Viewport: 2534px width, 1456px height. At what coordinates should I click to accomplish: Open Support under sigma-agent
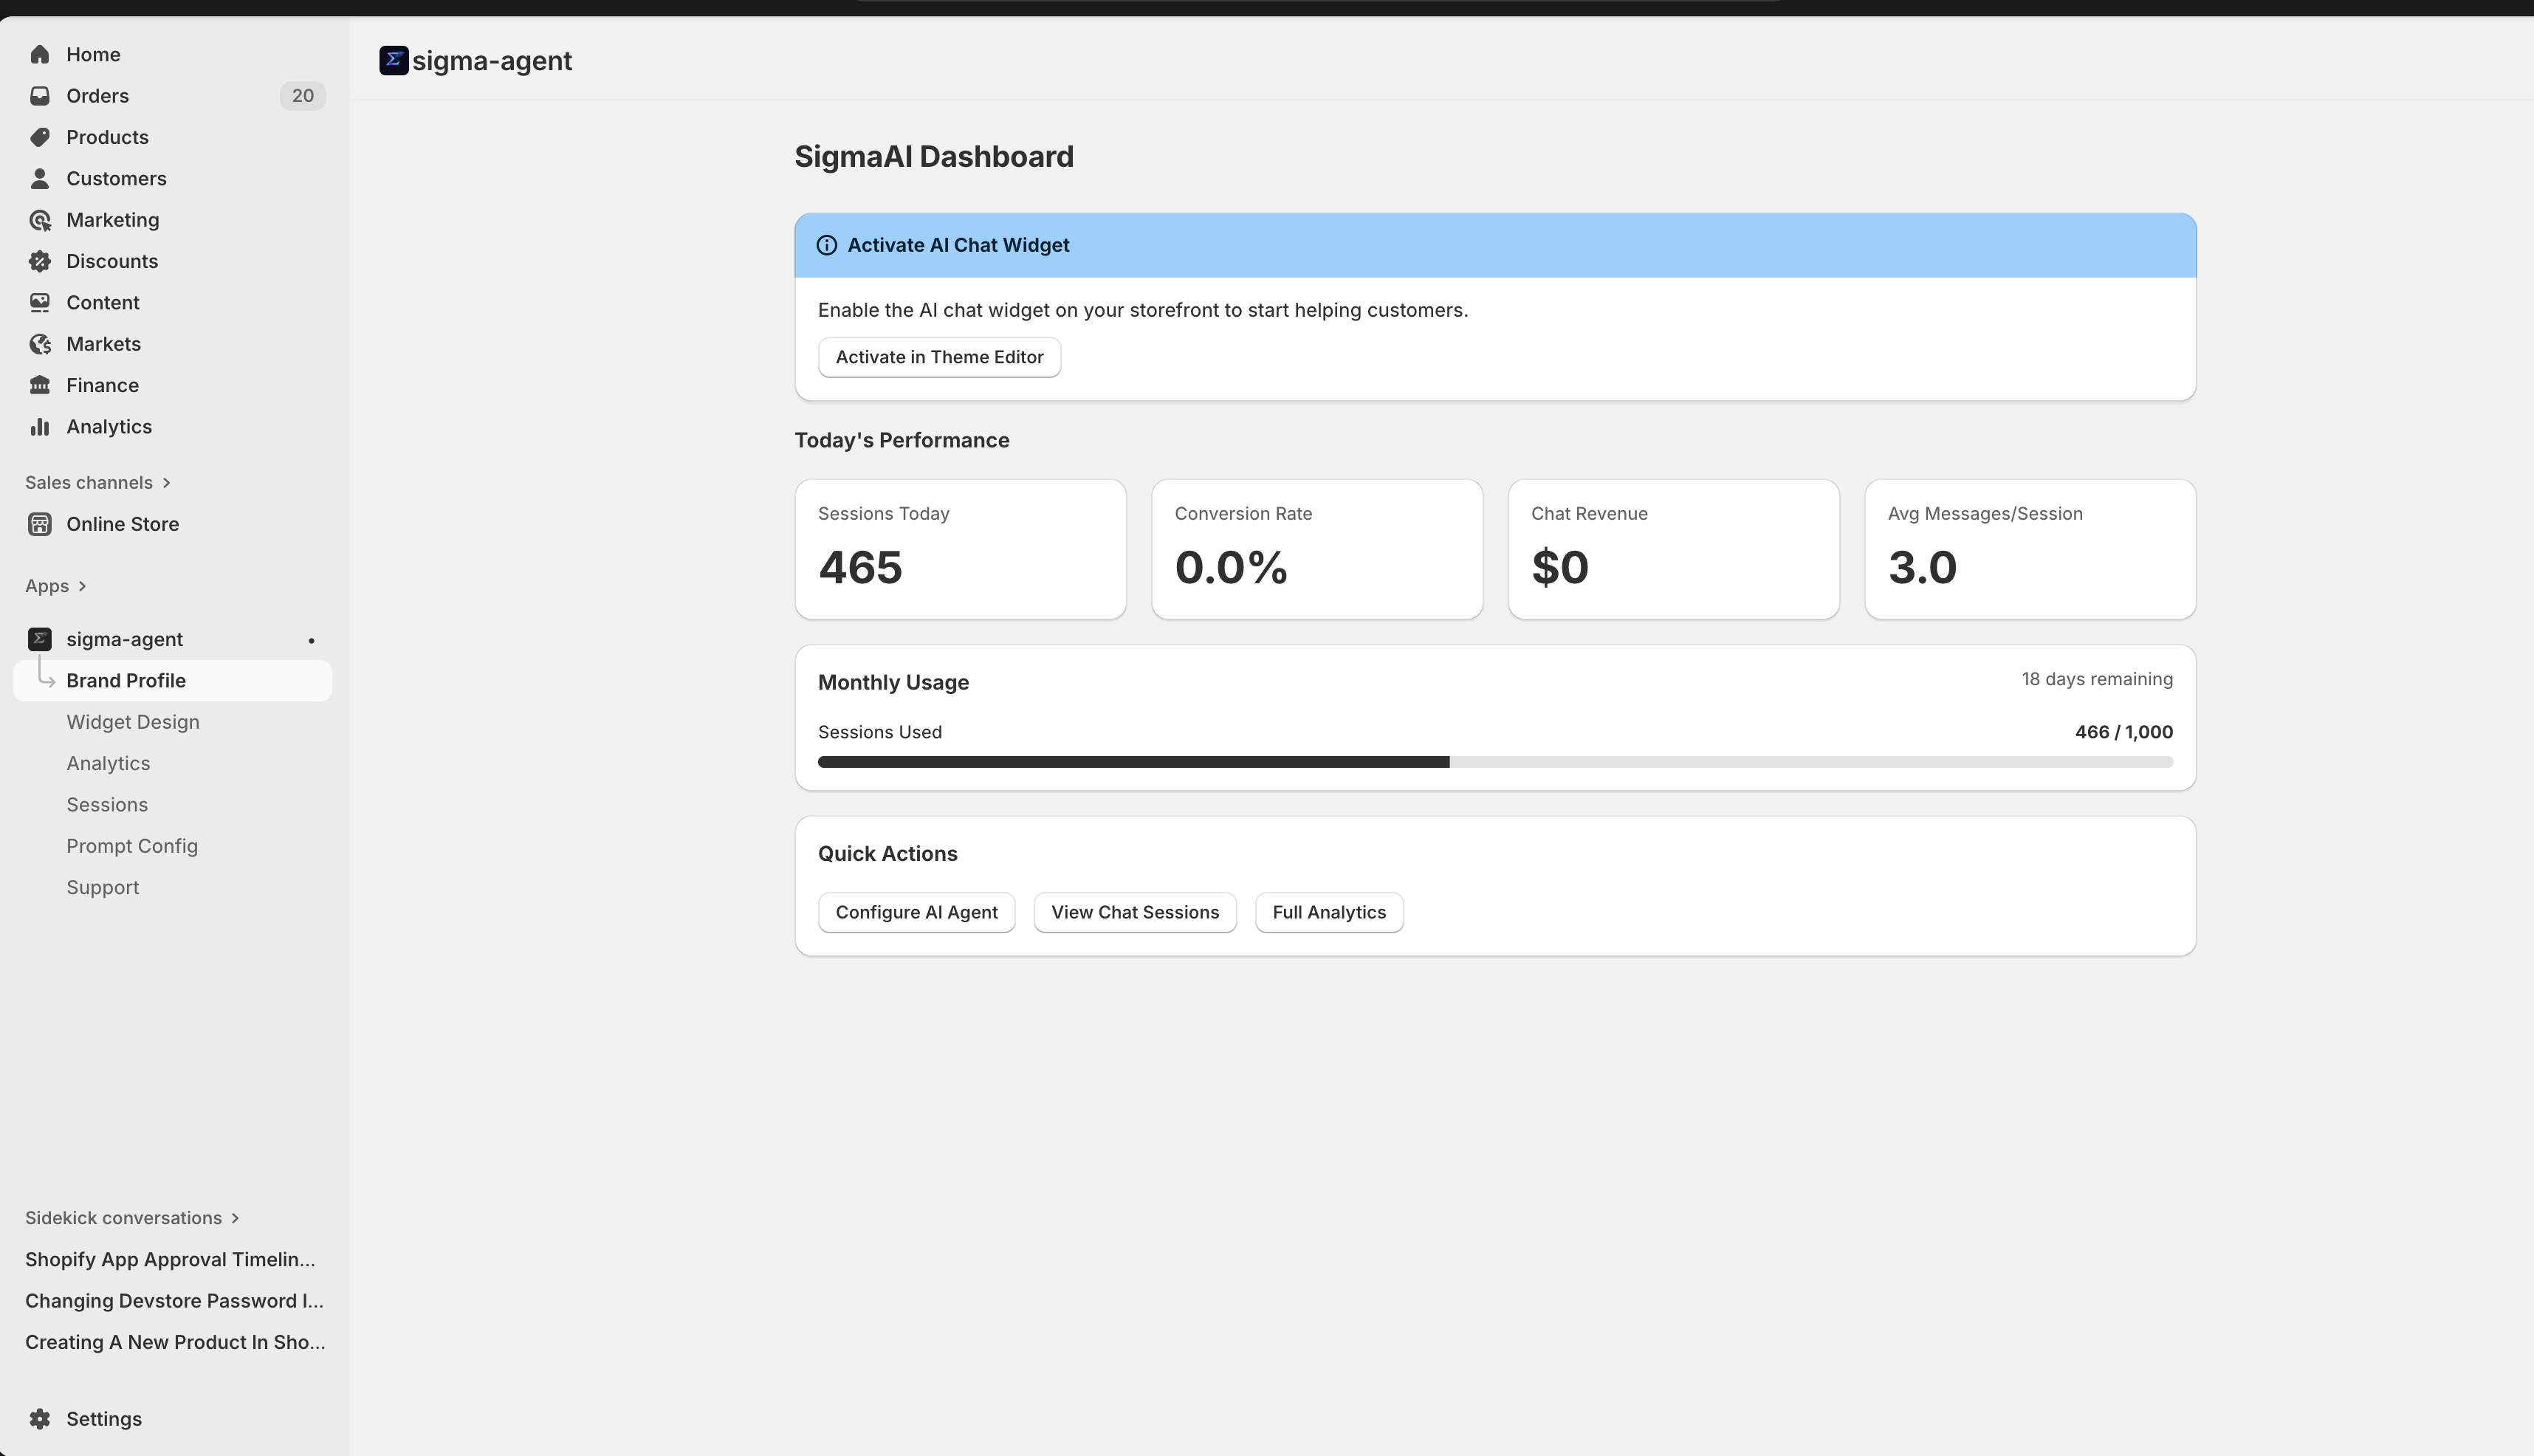click(173, 887)
